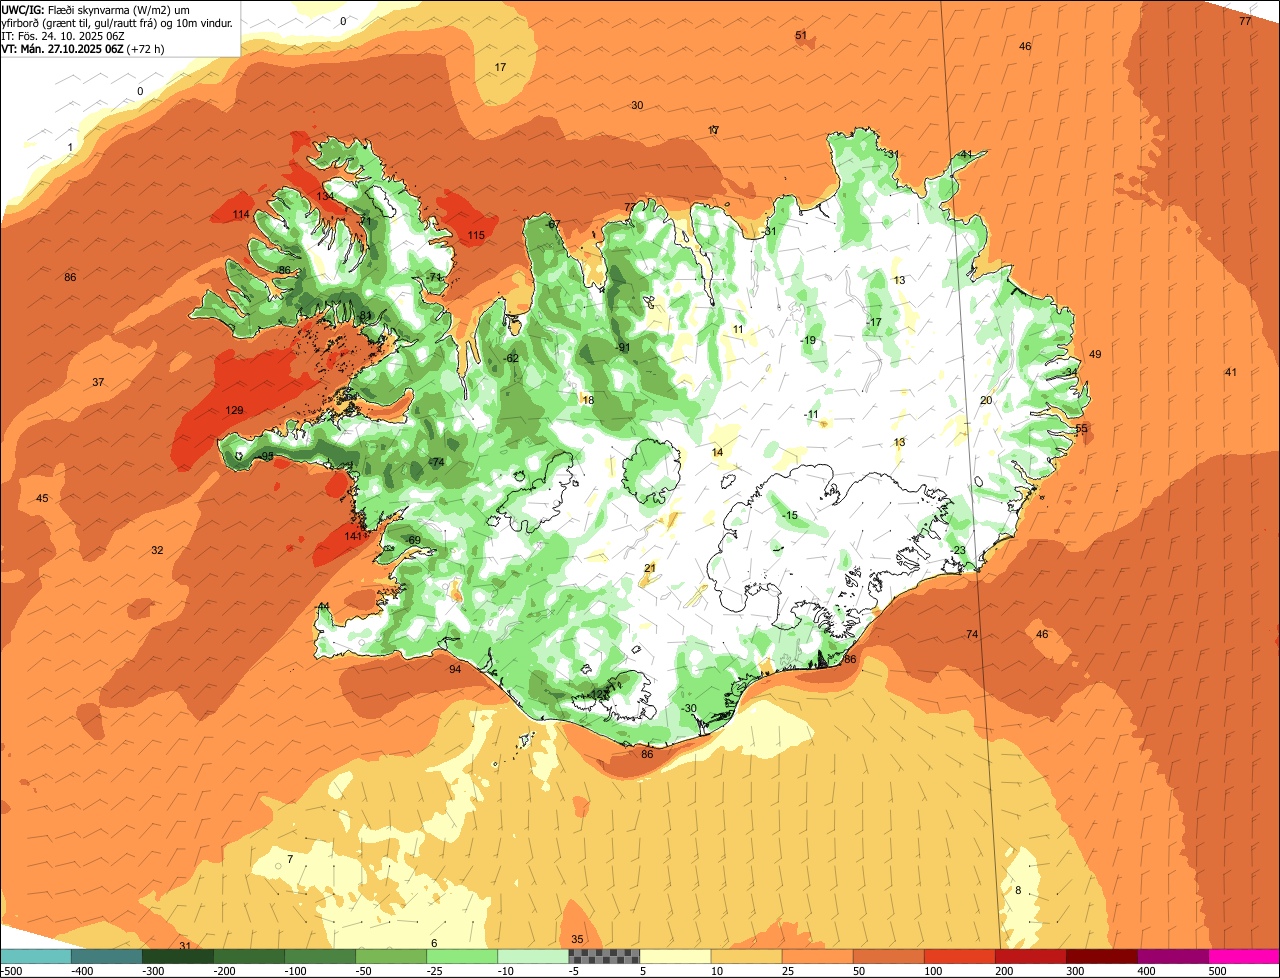Pick the light orange swatch between 25 and 50

[x=818, y=956]
